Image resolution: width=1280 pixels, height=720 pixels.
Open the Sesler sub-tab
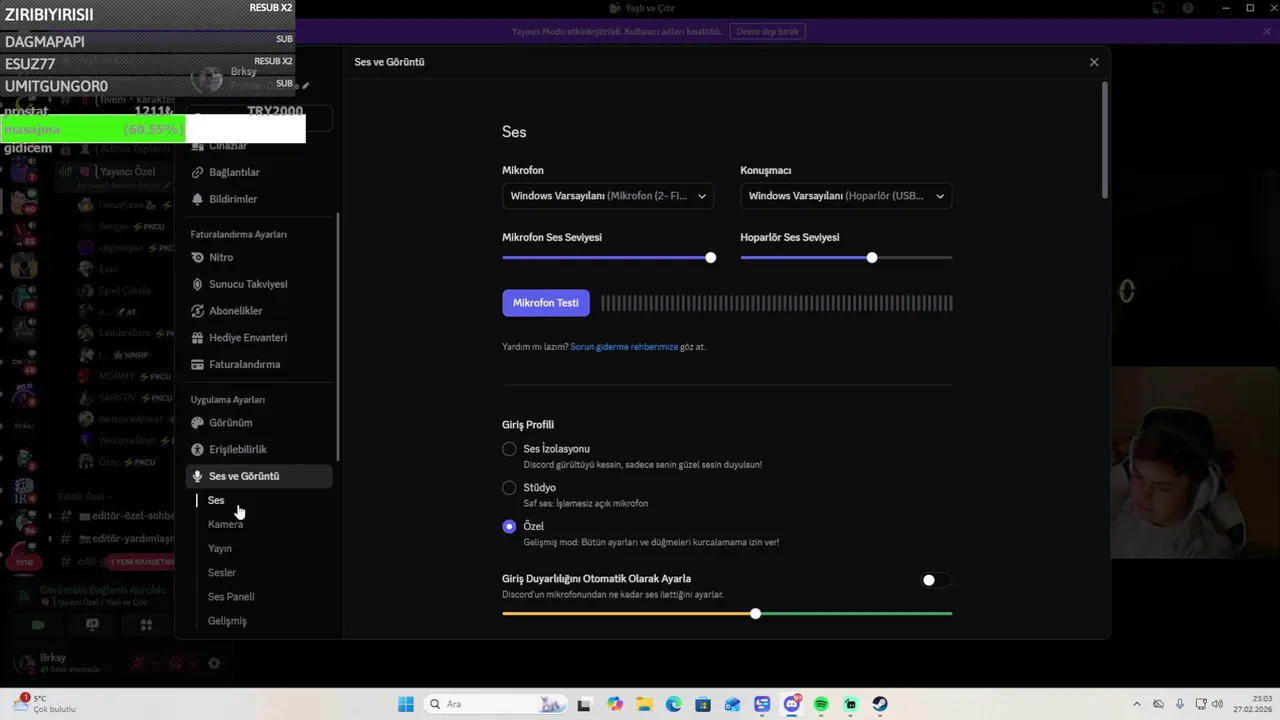[222, 572]
